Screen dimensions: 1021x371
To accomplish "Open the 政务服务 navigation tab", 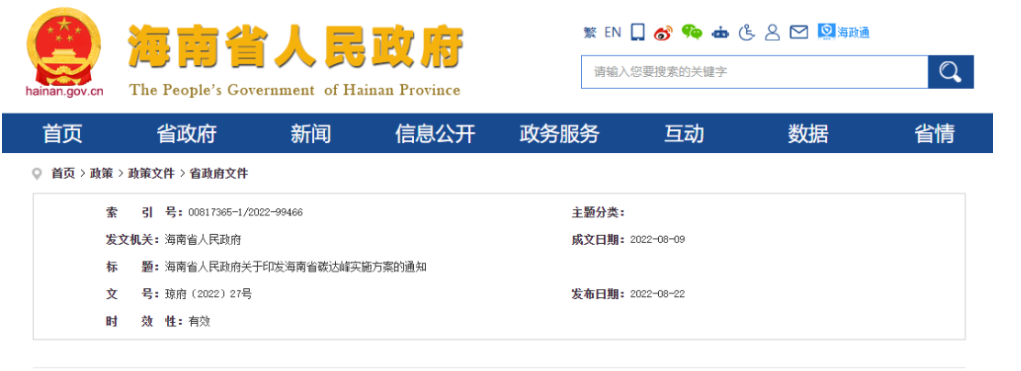I will (x=559, y=133).
